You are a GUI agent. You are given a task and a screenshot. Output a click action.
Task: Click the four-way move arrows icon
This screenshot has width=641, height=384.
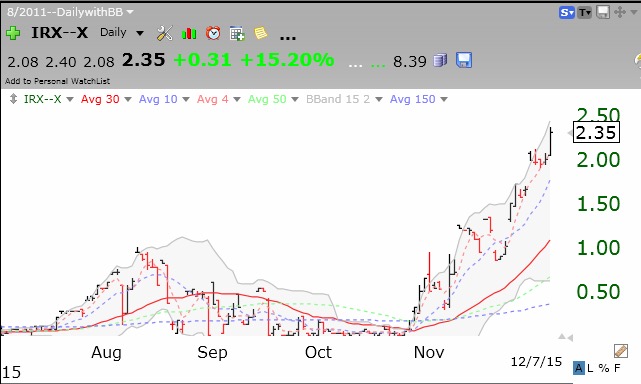(x=620, y=12)
